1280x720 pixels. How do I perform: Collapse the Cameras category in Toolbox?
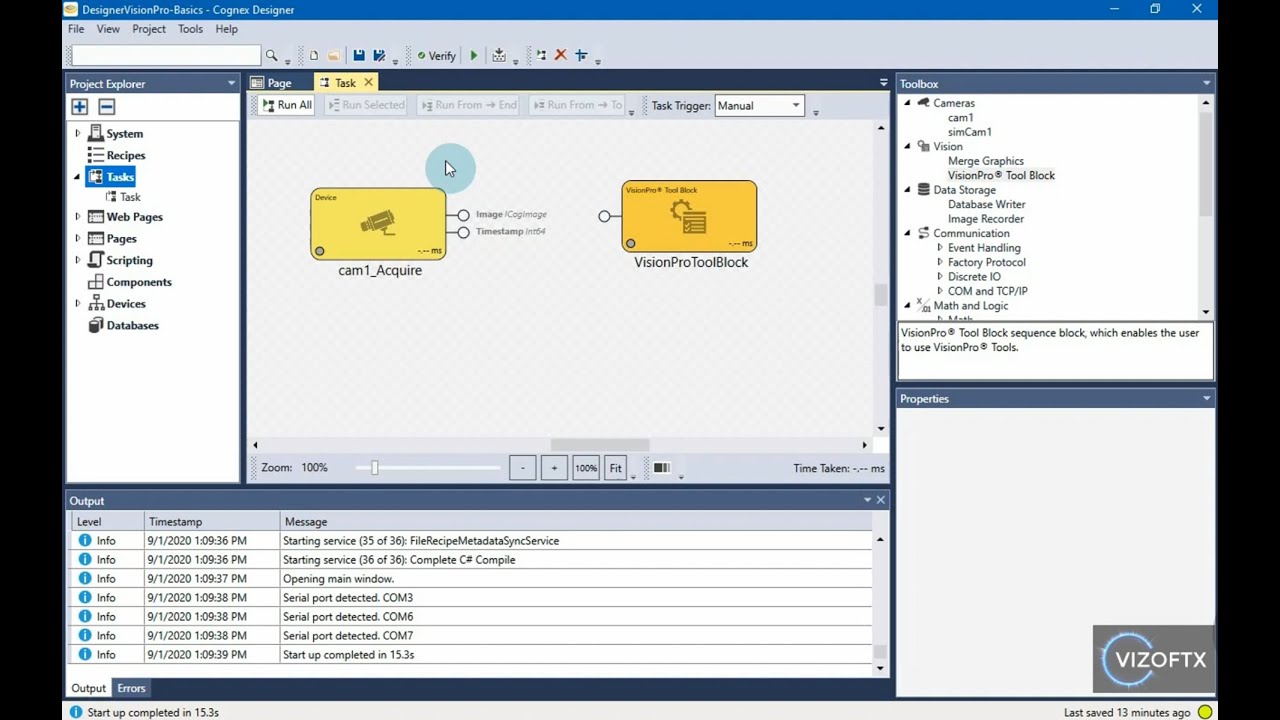[x=908, y=103]
